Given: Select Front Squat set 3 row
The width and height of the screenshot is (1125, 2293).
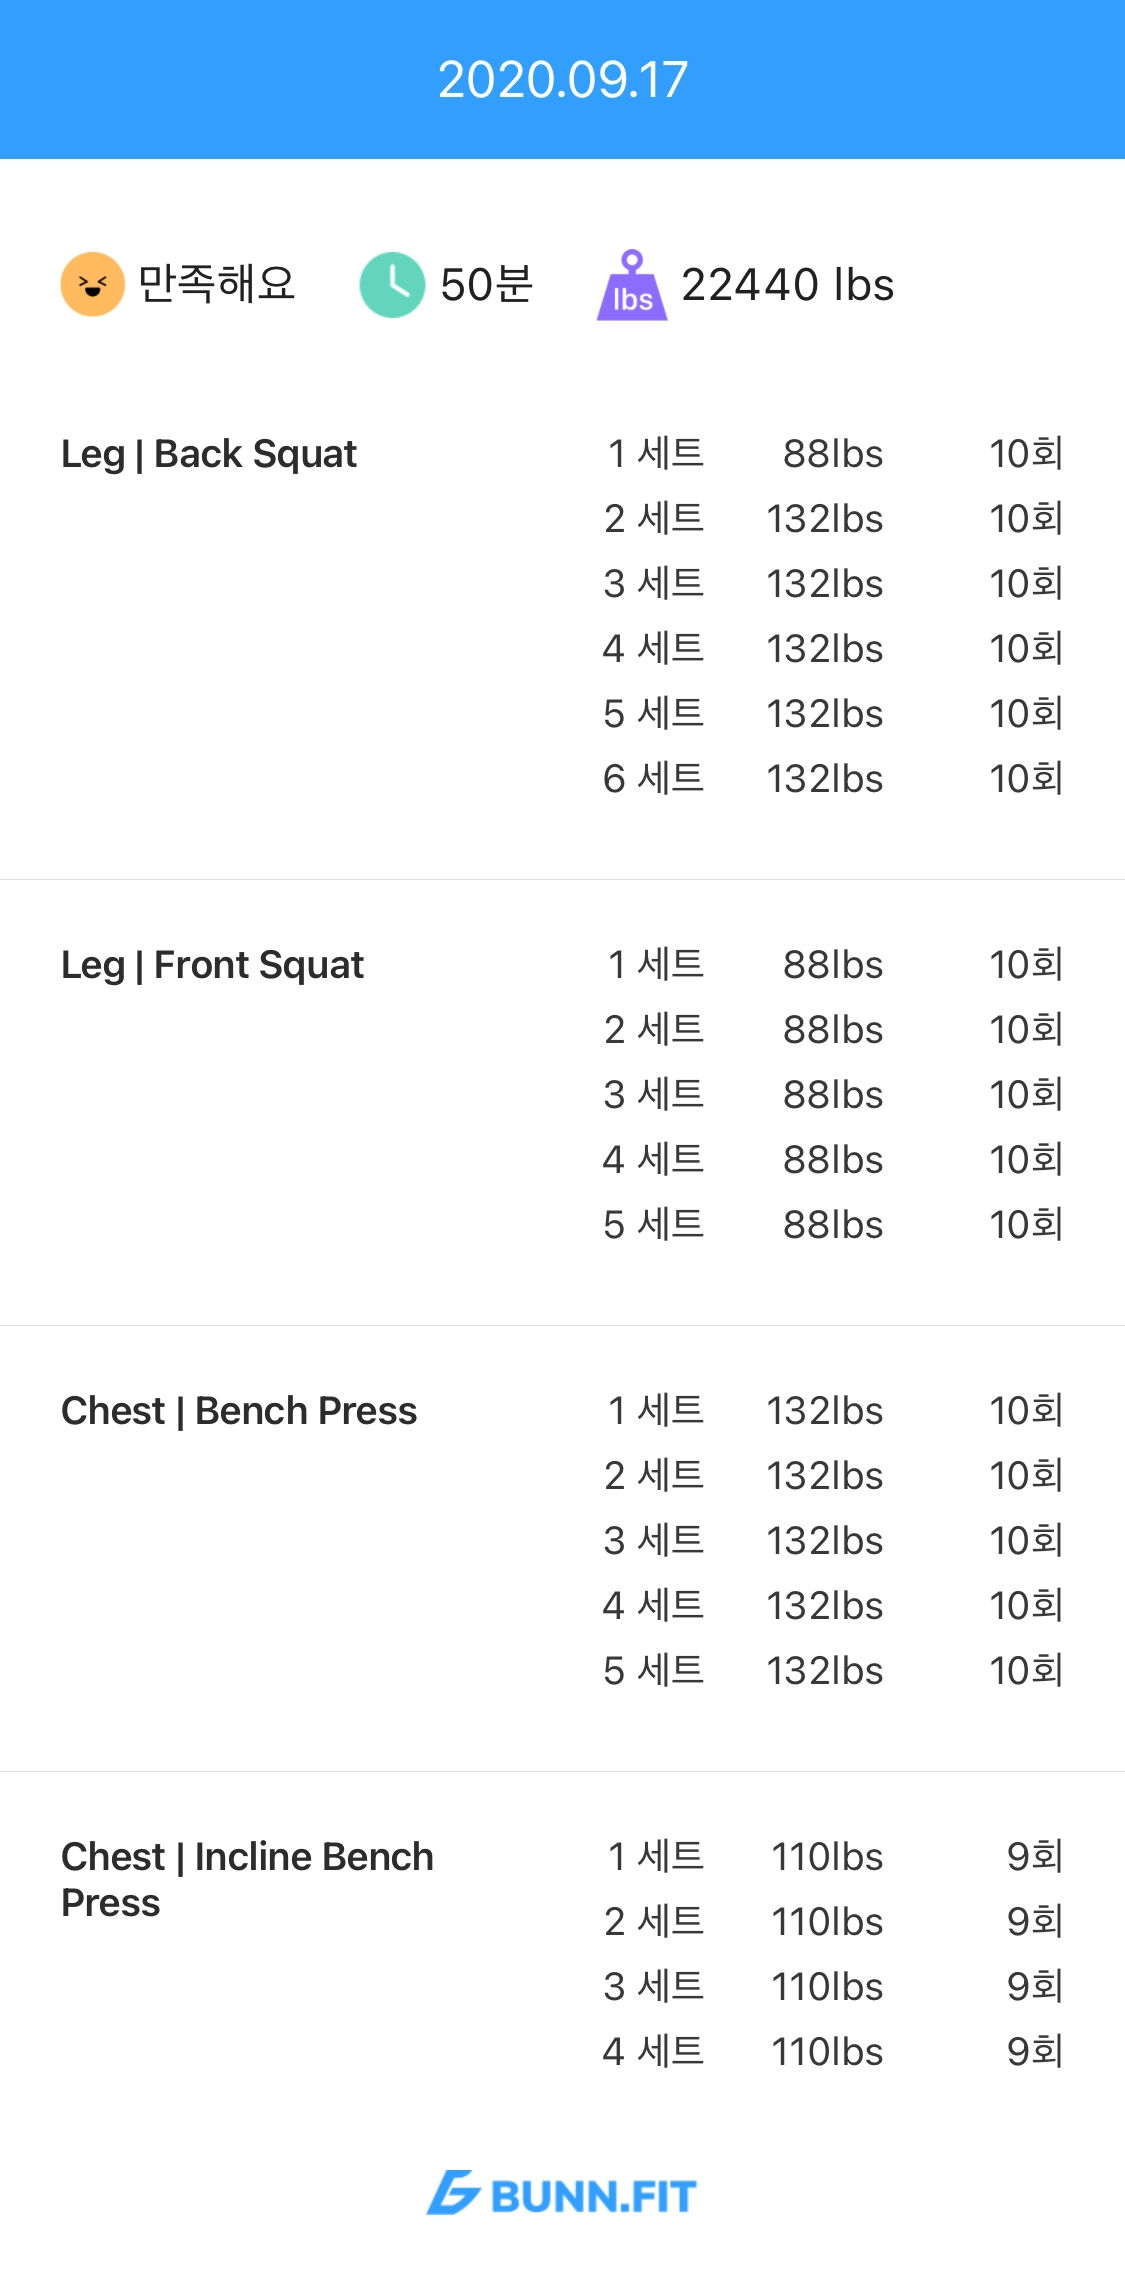Looking at the screenshot, I should [832, 1095].
